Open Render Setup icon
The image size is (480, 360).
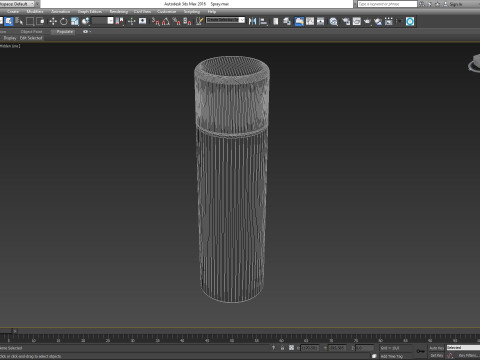pos(346,22)
